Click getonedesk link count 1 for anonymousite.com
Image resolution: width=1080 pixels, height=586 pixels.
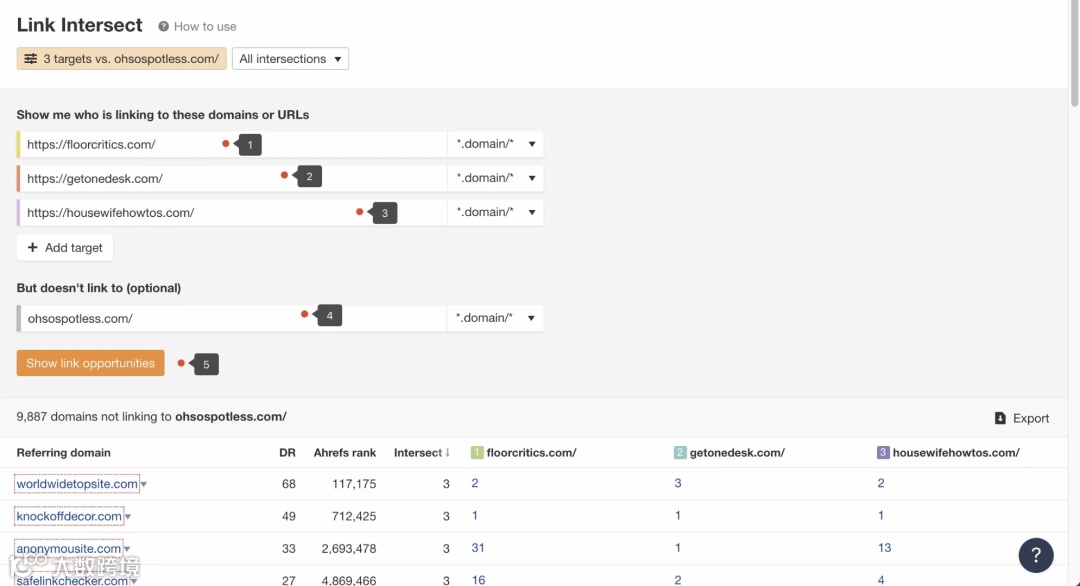click(x=678, y=547)
